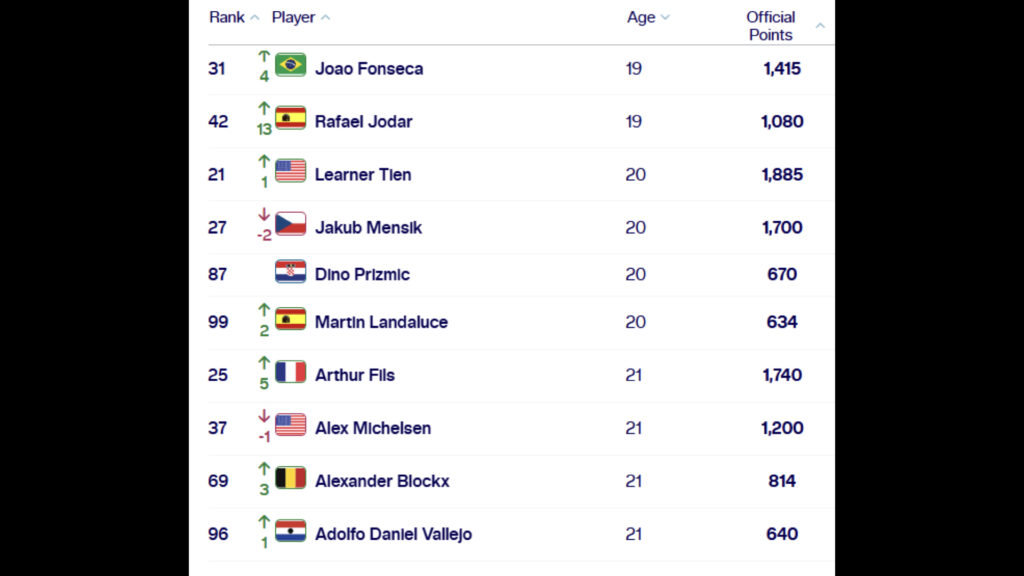Image resolution: width=1024 pixels, height=576 pixels.
Task: Click the Brazil flag beside Joao Fonseca
Action: pos(290,64)
